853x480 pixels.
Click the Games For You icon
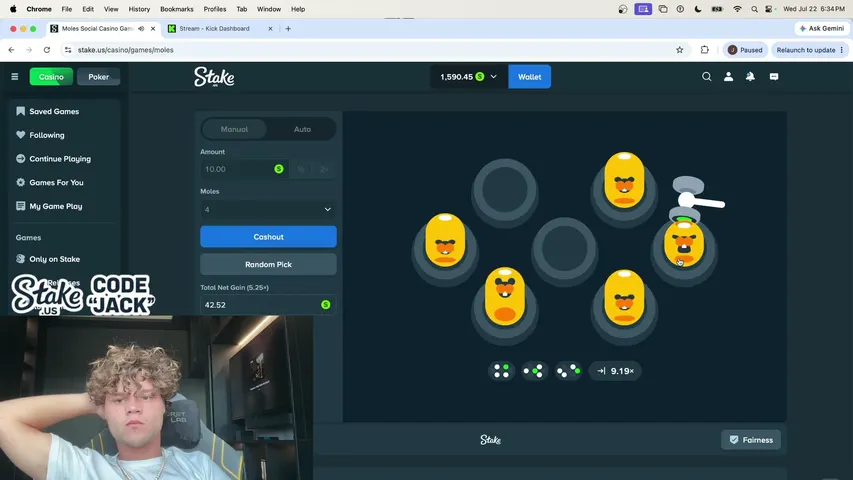click(21, 182)
